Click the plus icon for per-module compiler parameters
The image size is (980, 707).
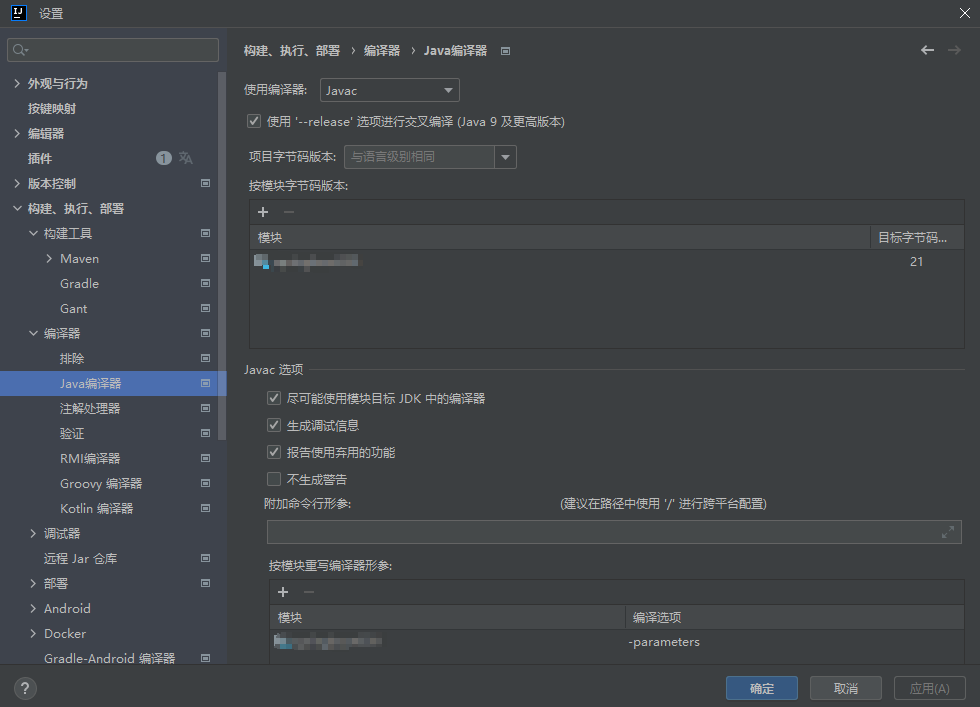click(x=283, y=592)
